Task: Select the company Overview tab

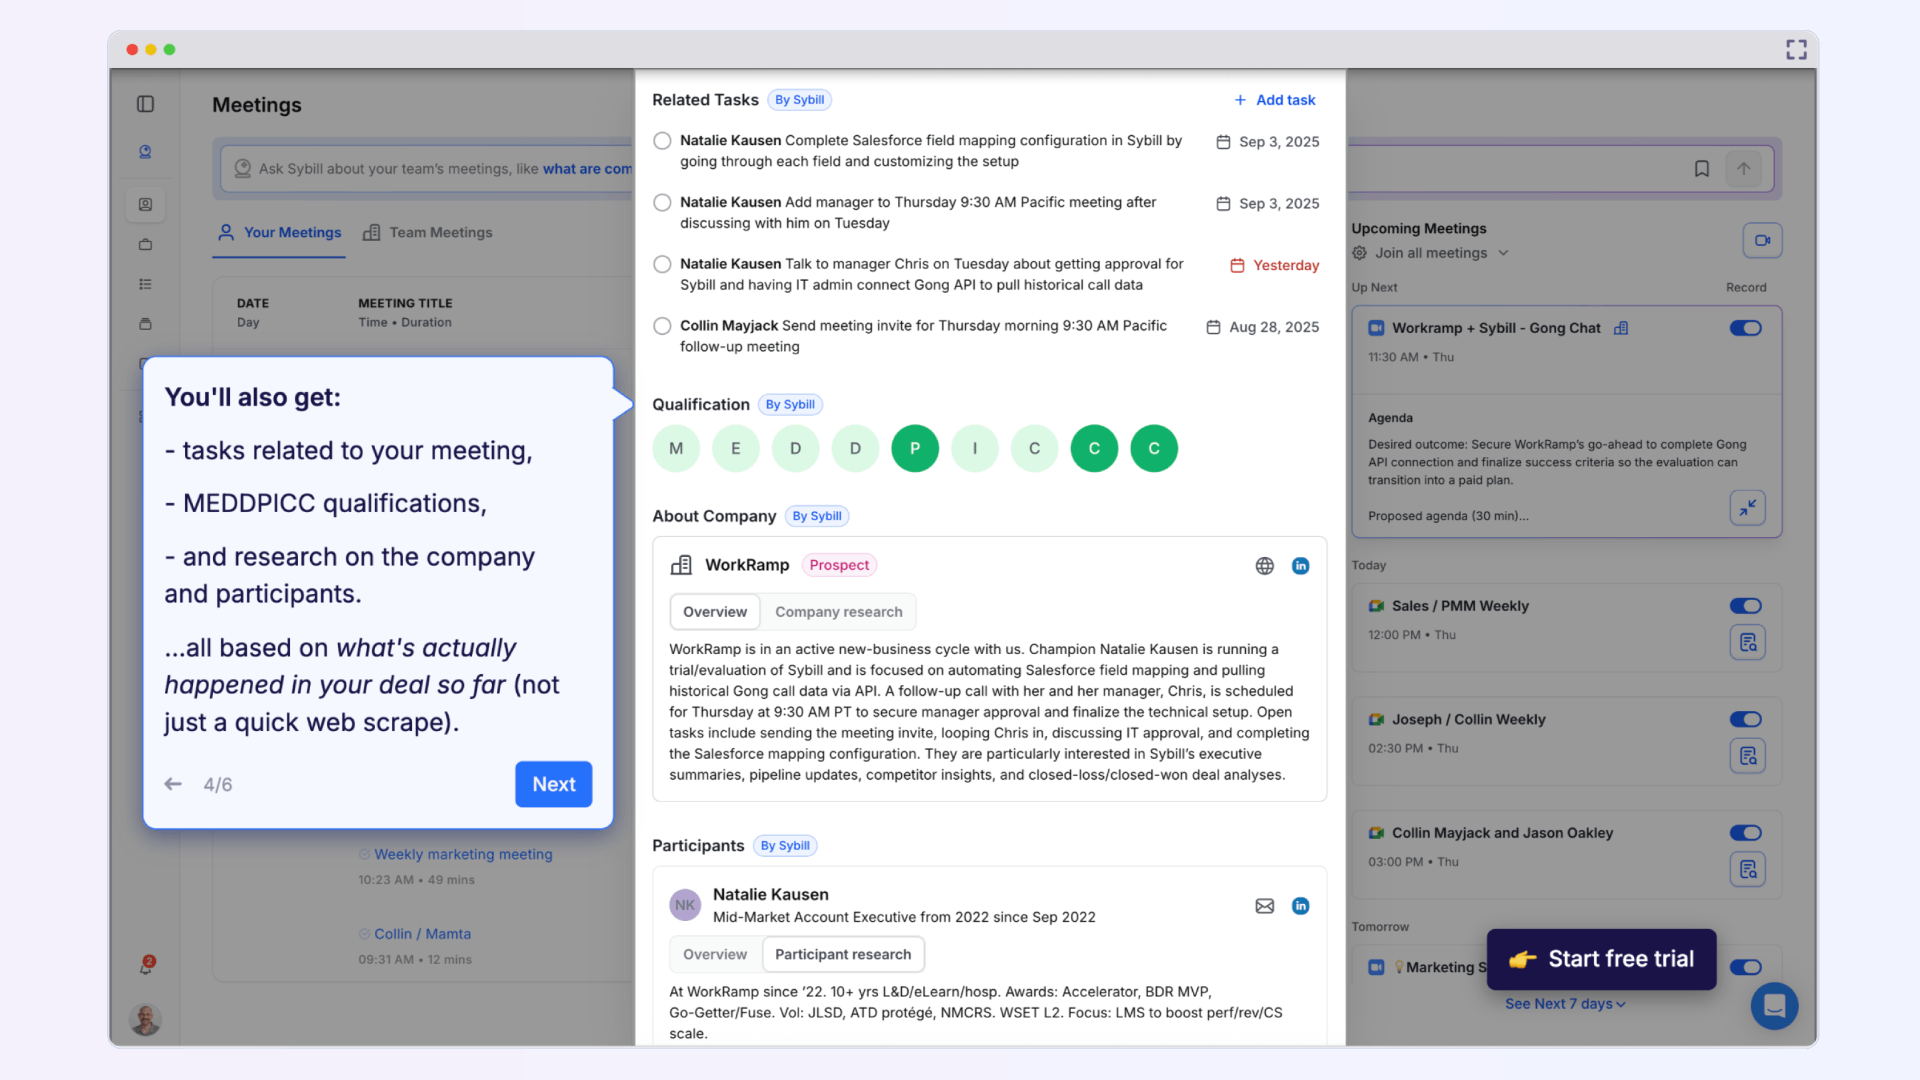Action: click(715, 612)
